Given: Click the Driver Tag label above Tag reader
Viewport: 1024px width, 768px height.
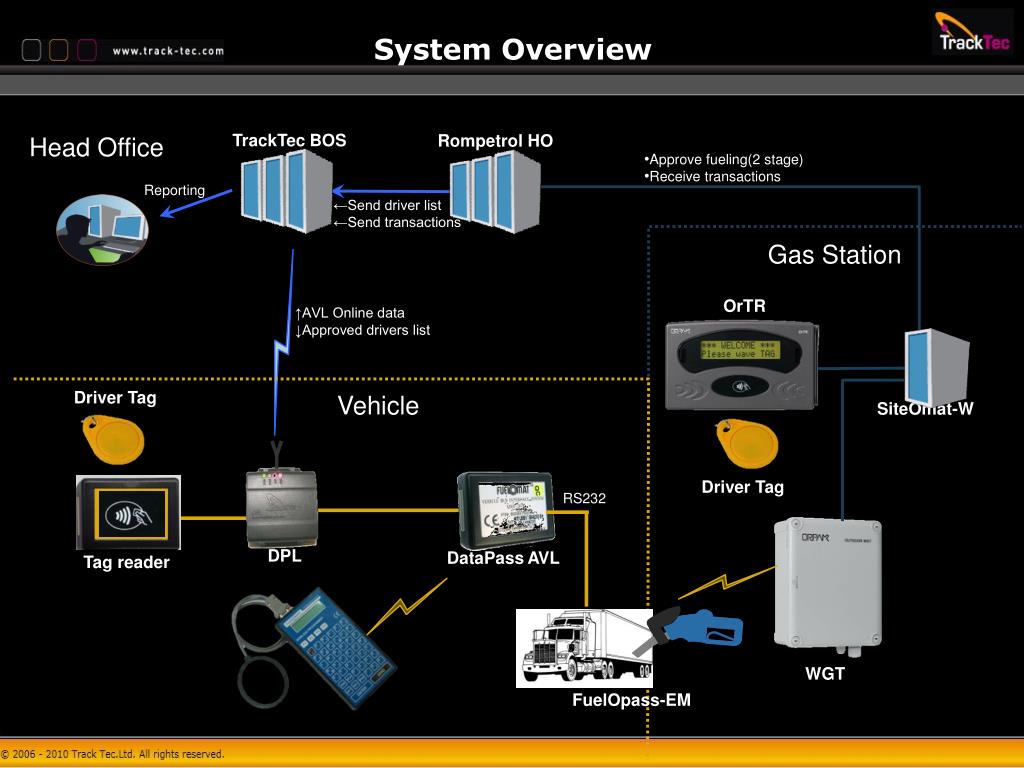Looking at the screenshot, I should coord(115,398).
